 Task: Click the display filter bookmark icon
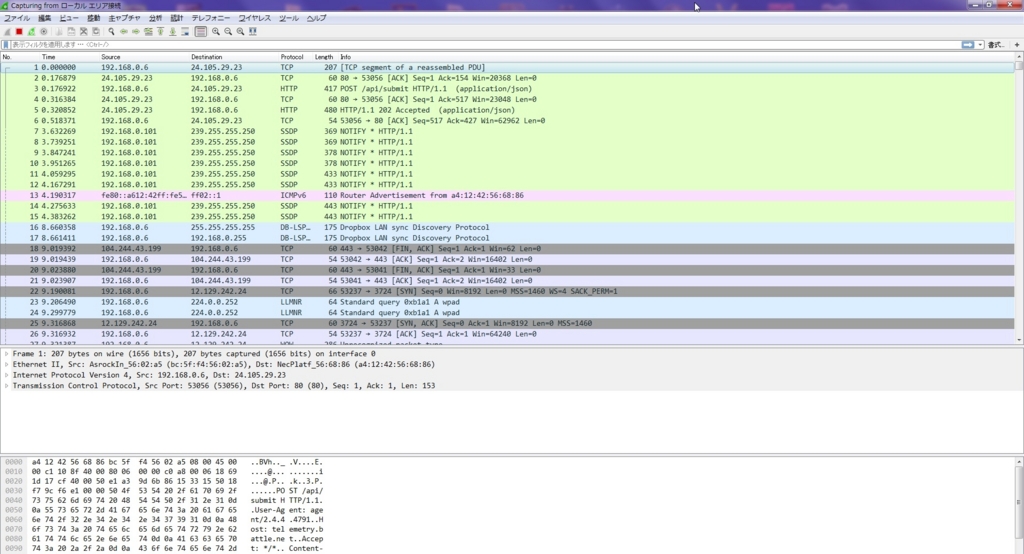6,44
